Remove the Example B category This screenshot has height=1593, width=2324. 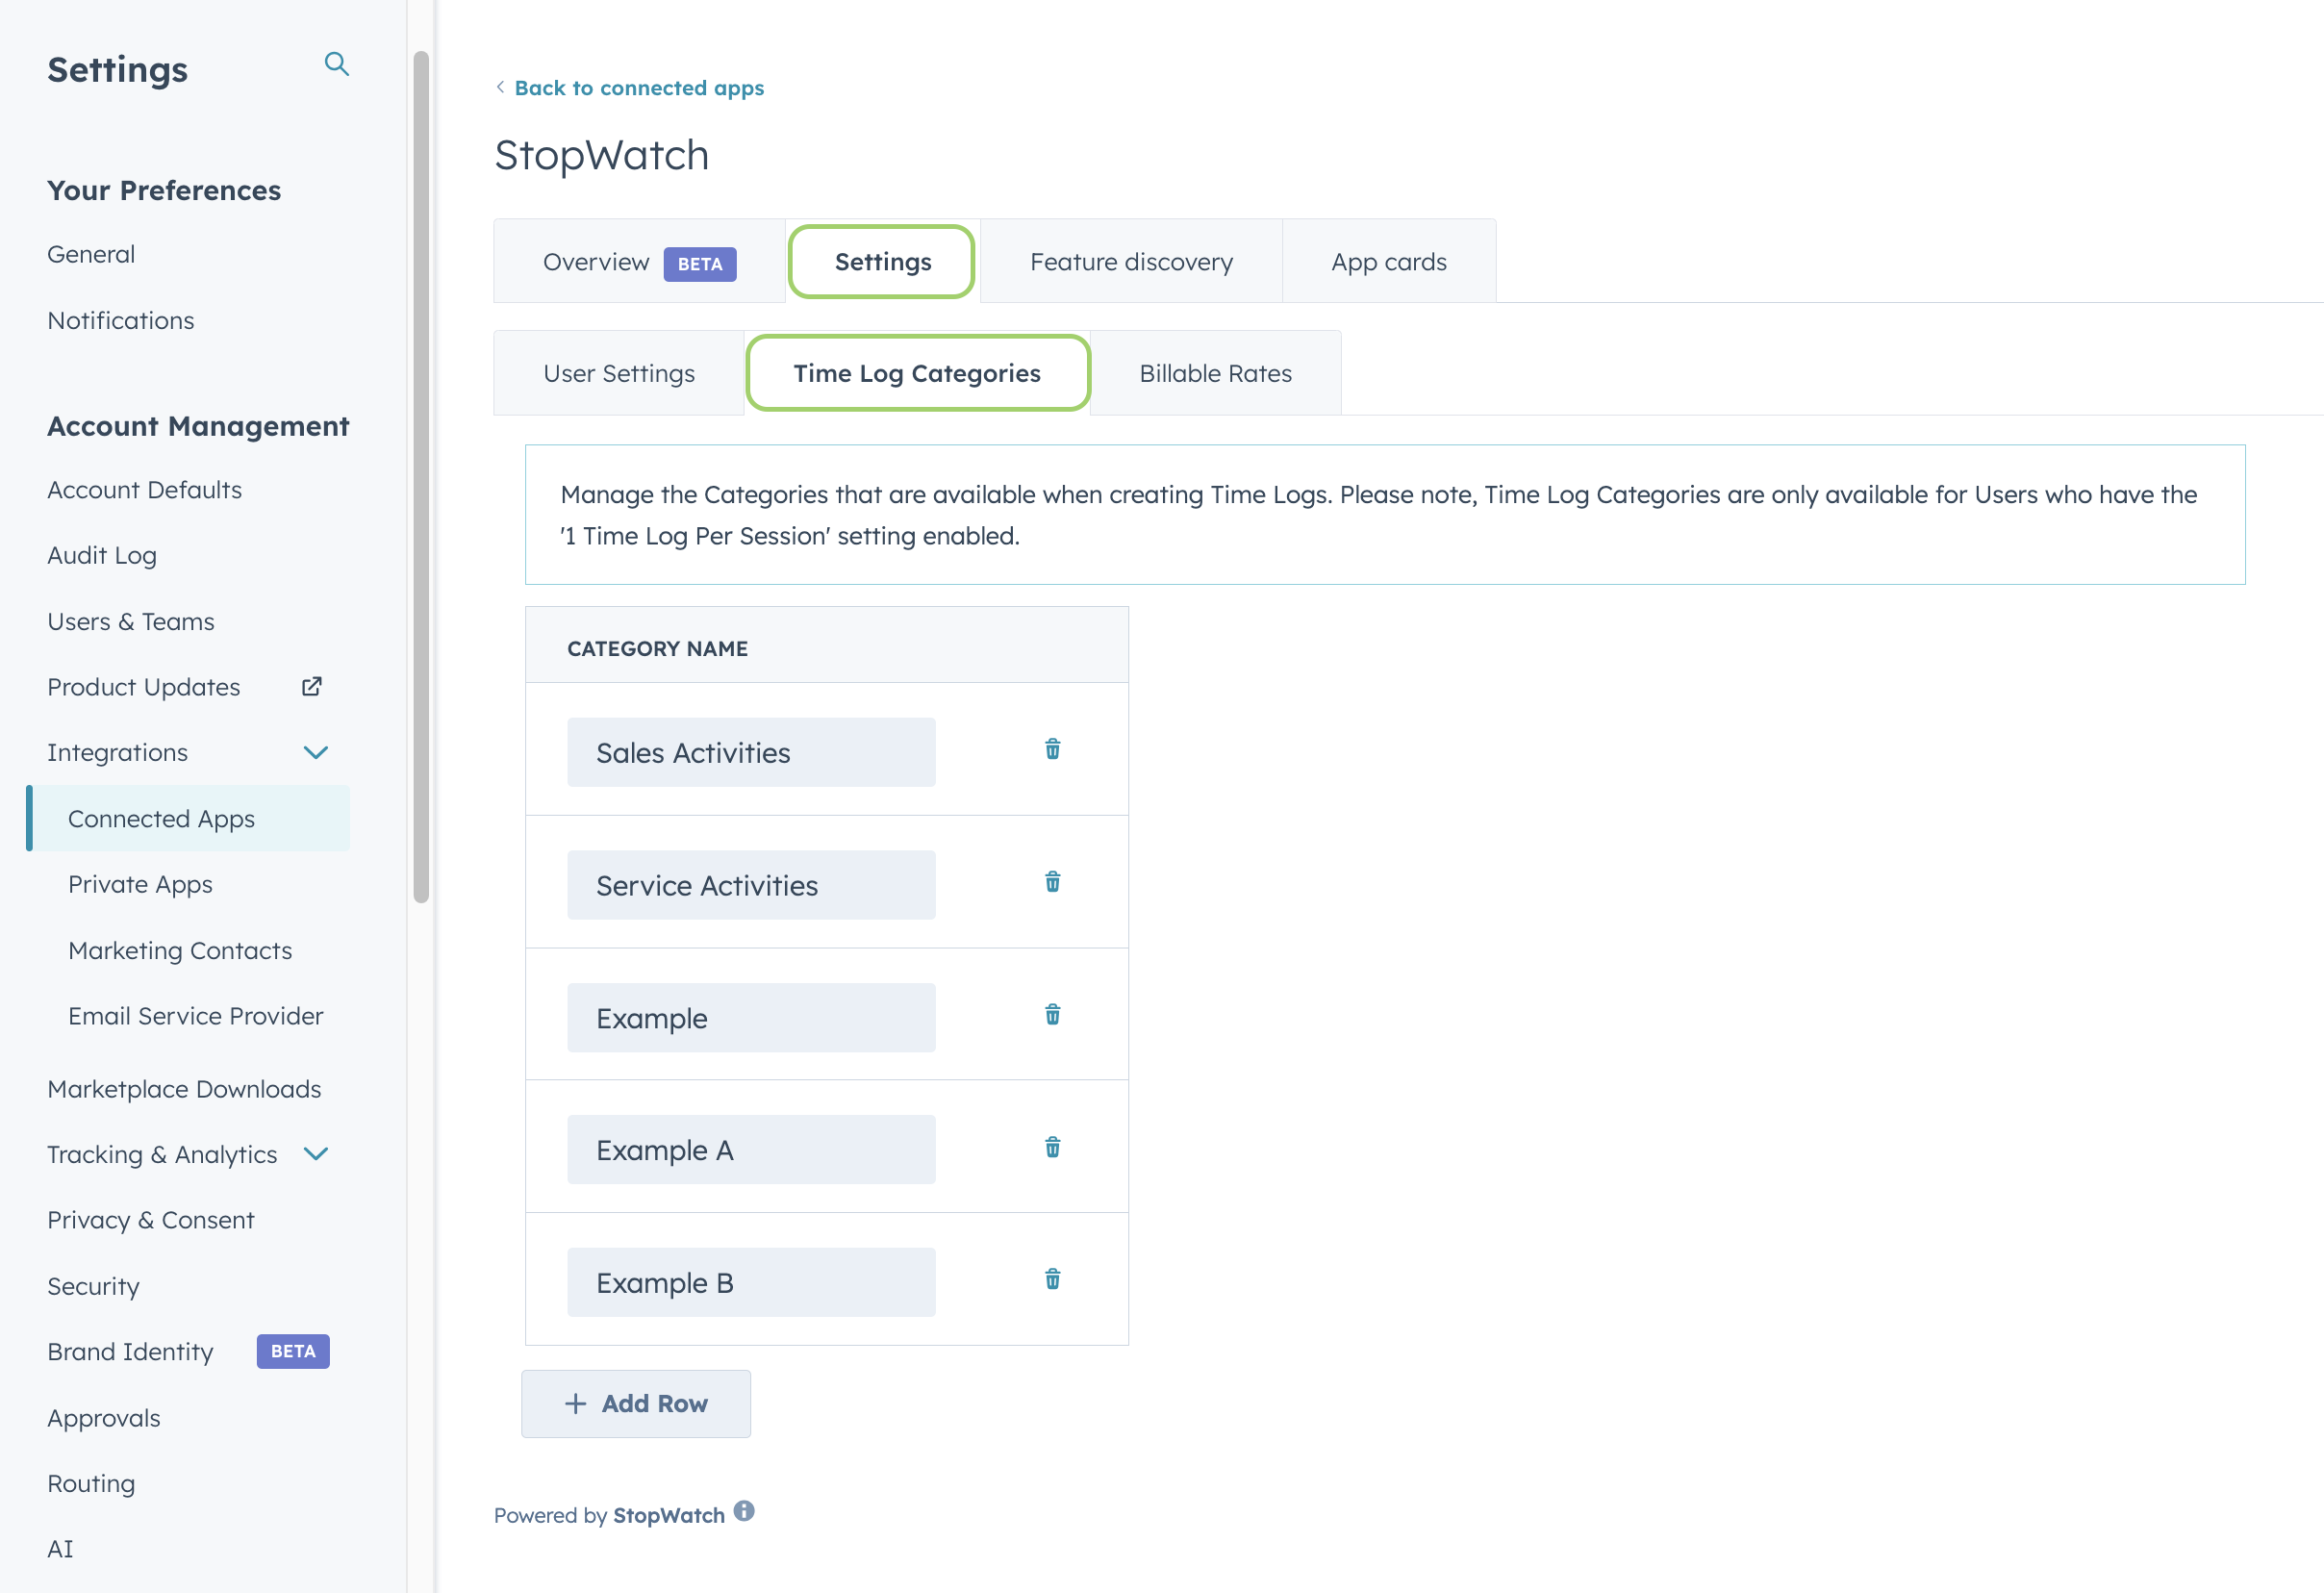(x=1052, y=1279)
